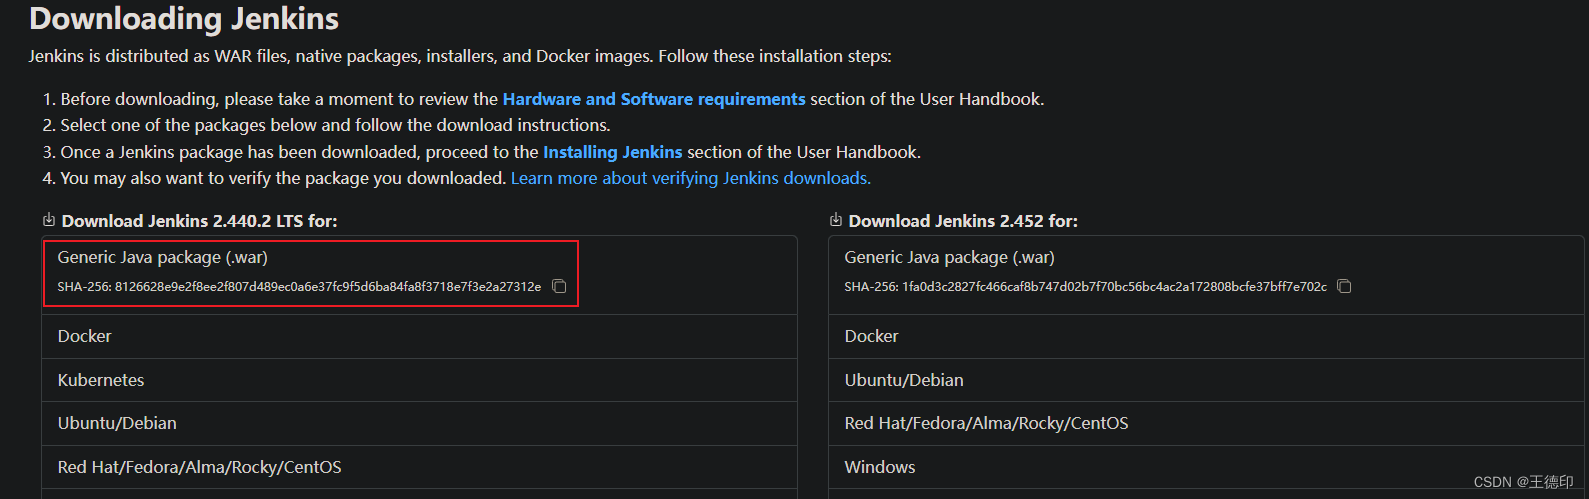Select Docker under LTS downloads
Viewport: 1589px width, 499px height.
click(x=419, y=337)
